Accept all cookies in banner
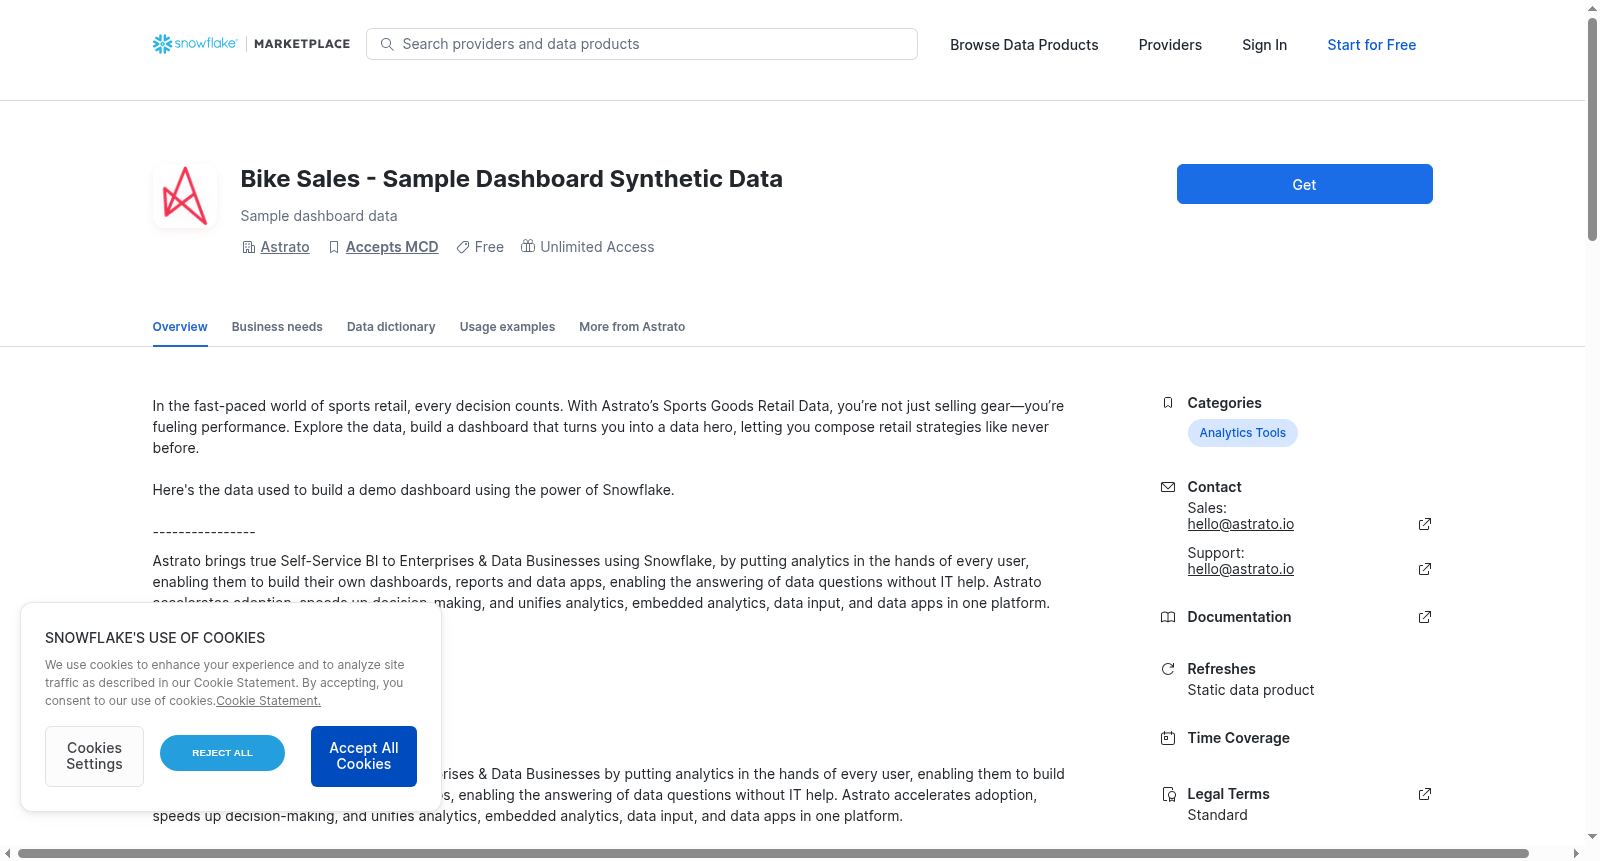1600x861 pixels. point(364,756)
